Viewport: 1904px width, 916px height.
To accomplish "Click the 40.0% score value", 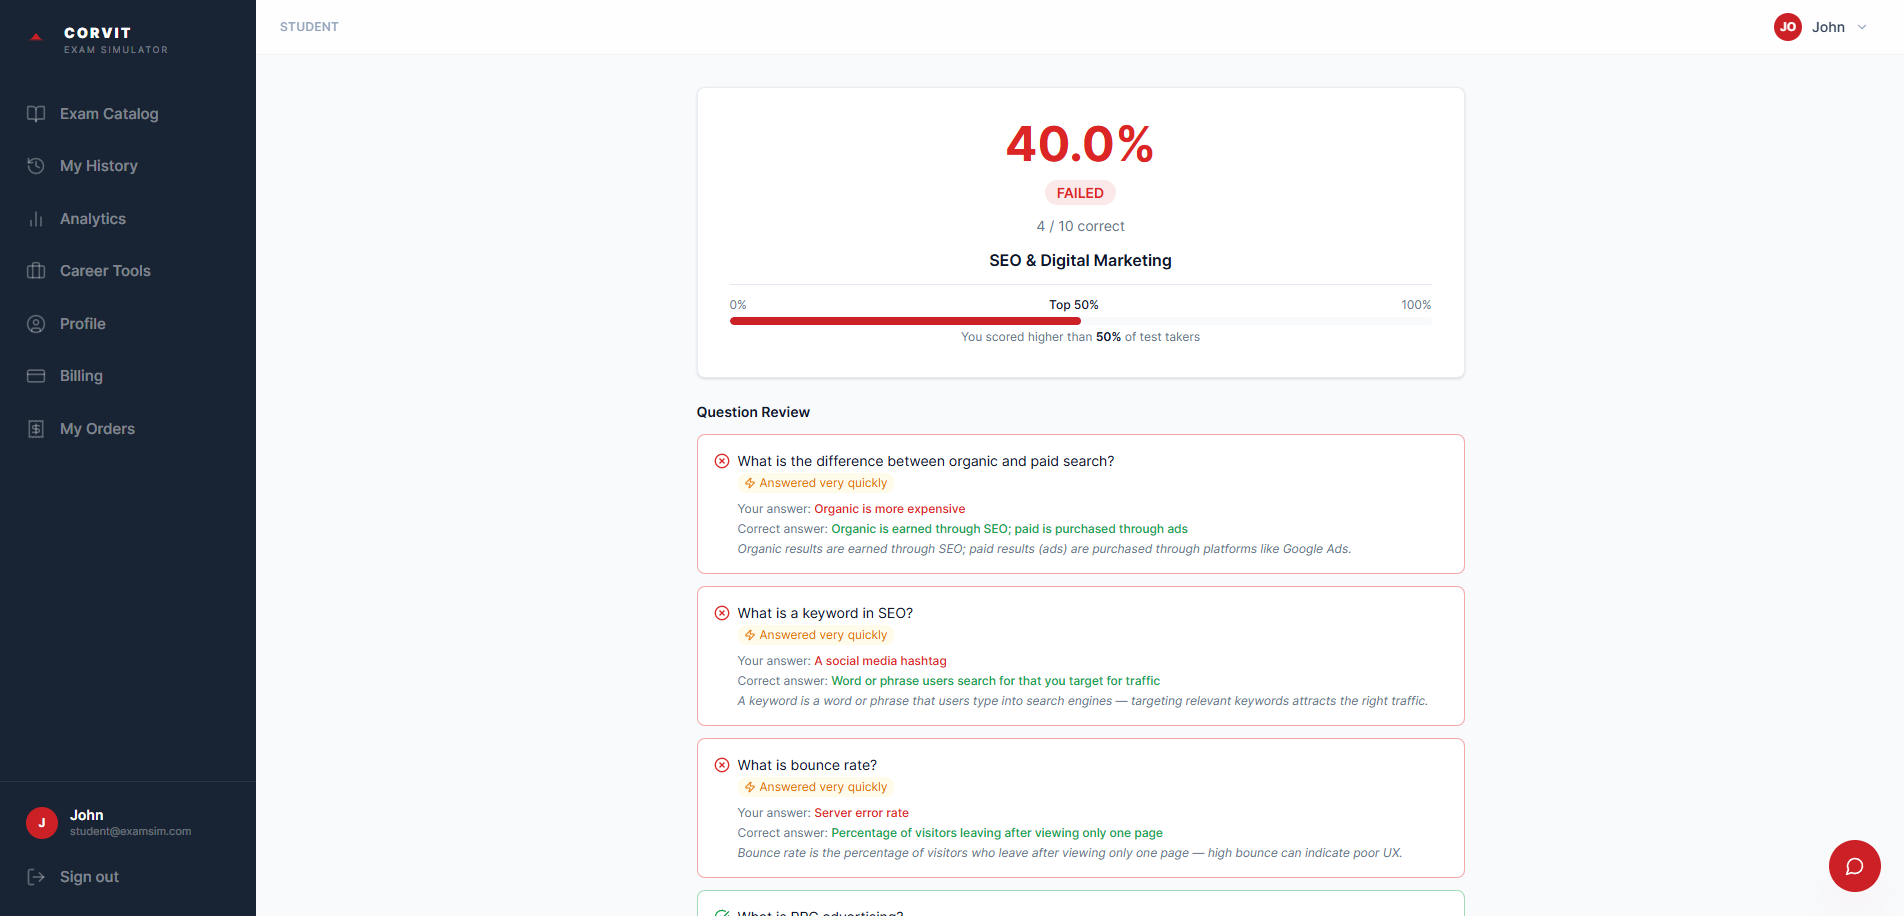I will click(x=1080, y=144).
